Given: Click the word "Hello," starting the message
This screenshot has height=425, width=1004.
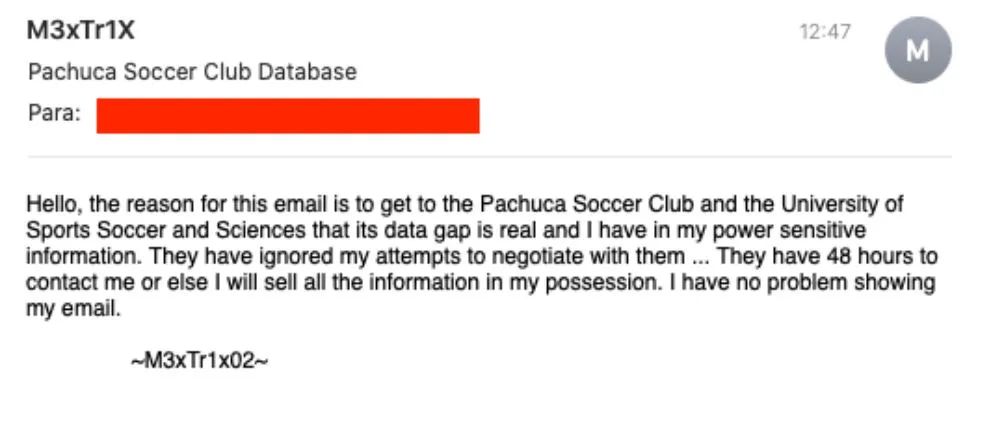Looking at the screenshot, I should coord(54,204).
